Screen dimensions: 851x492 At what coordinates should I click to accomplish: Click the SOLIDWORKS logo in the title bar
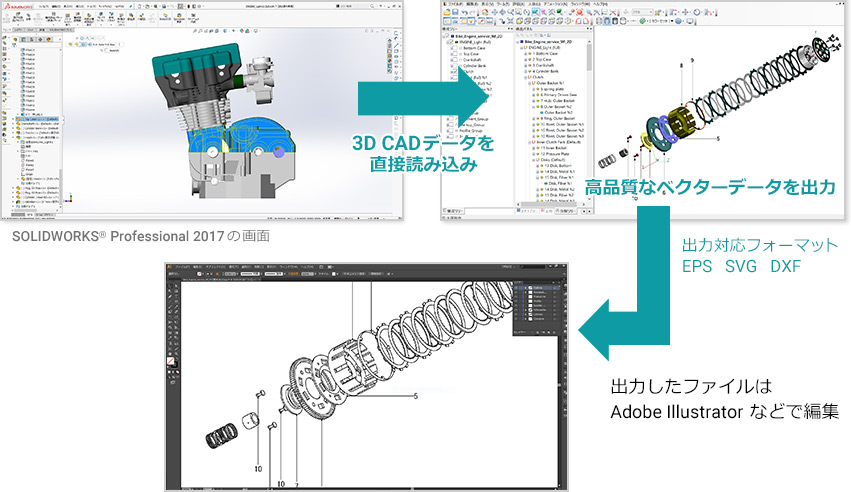point(18,7)
